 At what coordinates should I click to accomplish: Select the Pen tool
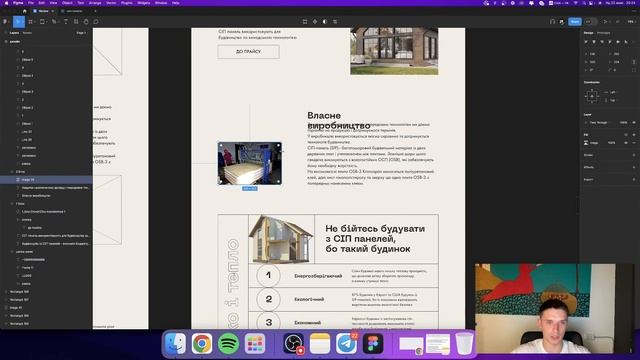[x=53, y=22]
